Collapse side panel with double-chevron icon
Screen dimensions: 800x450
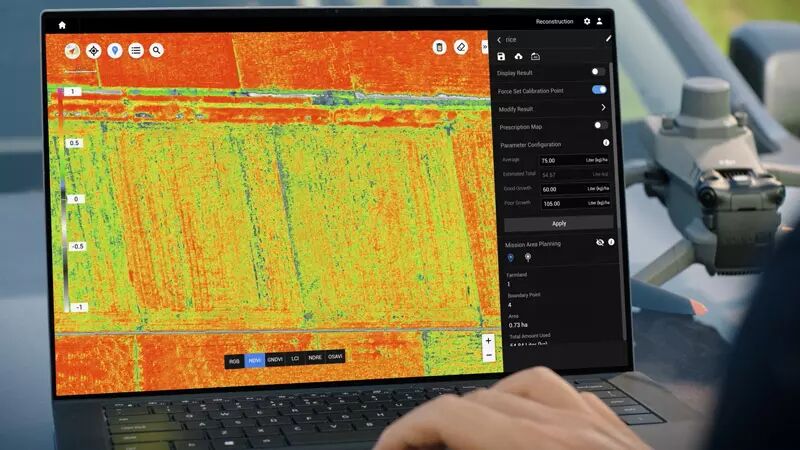click(485, 47)
